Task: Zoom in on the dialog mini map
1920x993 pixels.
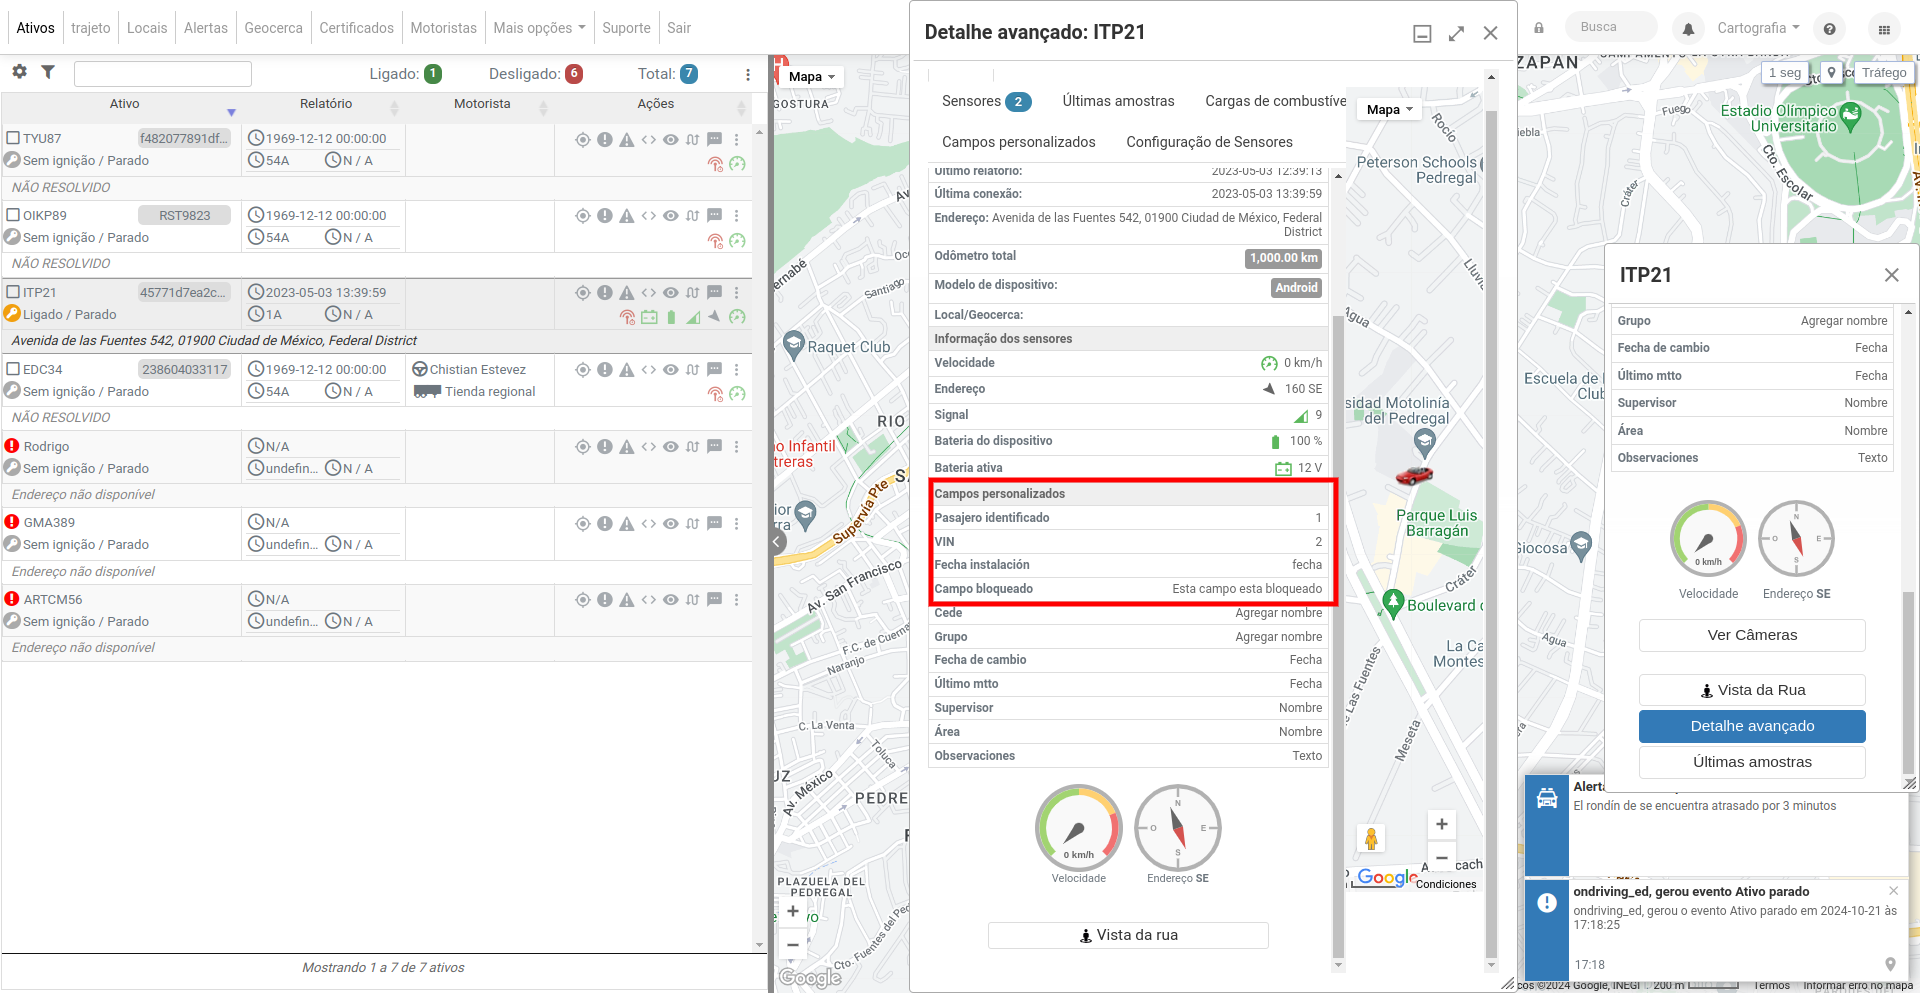Action: click(1441, 825)
